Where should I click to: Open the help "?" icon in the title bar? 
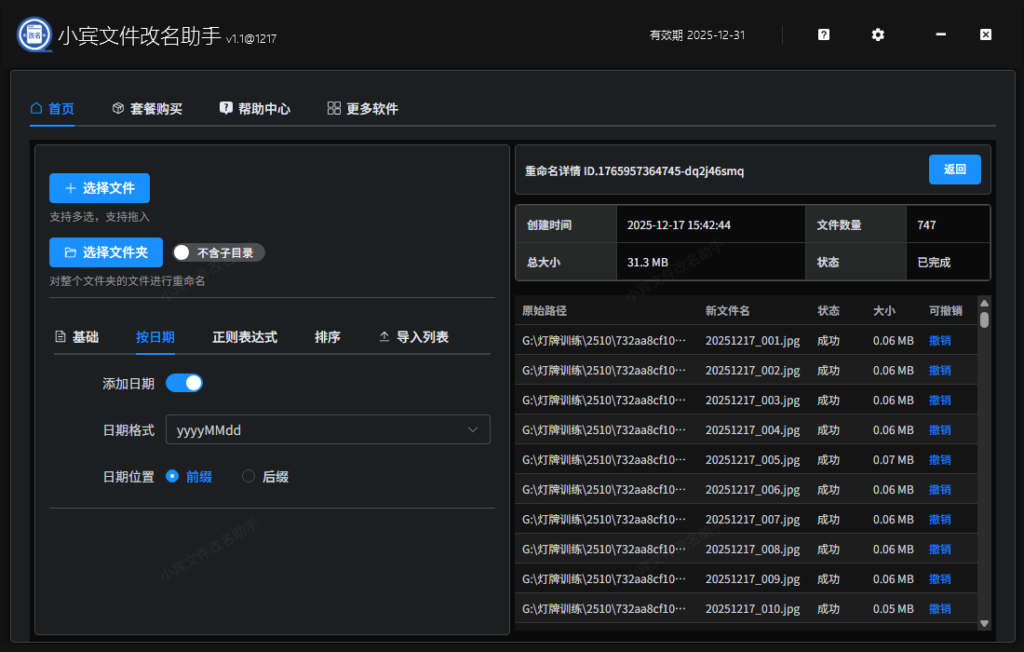(x=822, y=34)
